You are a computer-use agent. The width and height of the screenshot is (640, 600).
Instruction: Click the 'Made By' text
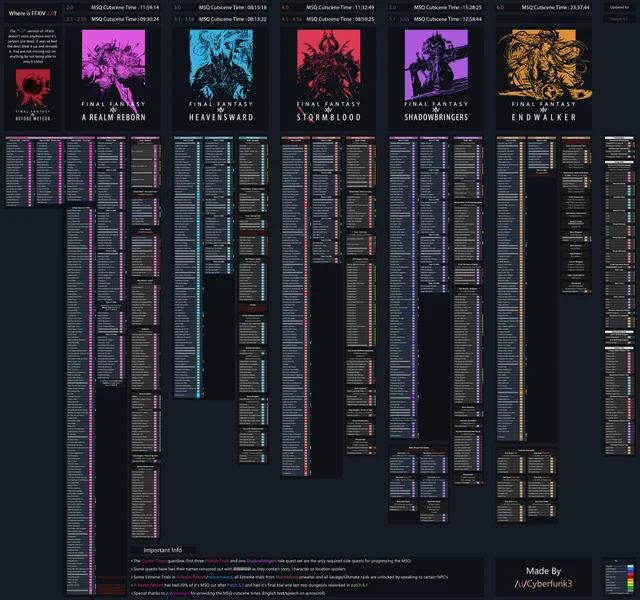(543, 571)
